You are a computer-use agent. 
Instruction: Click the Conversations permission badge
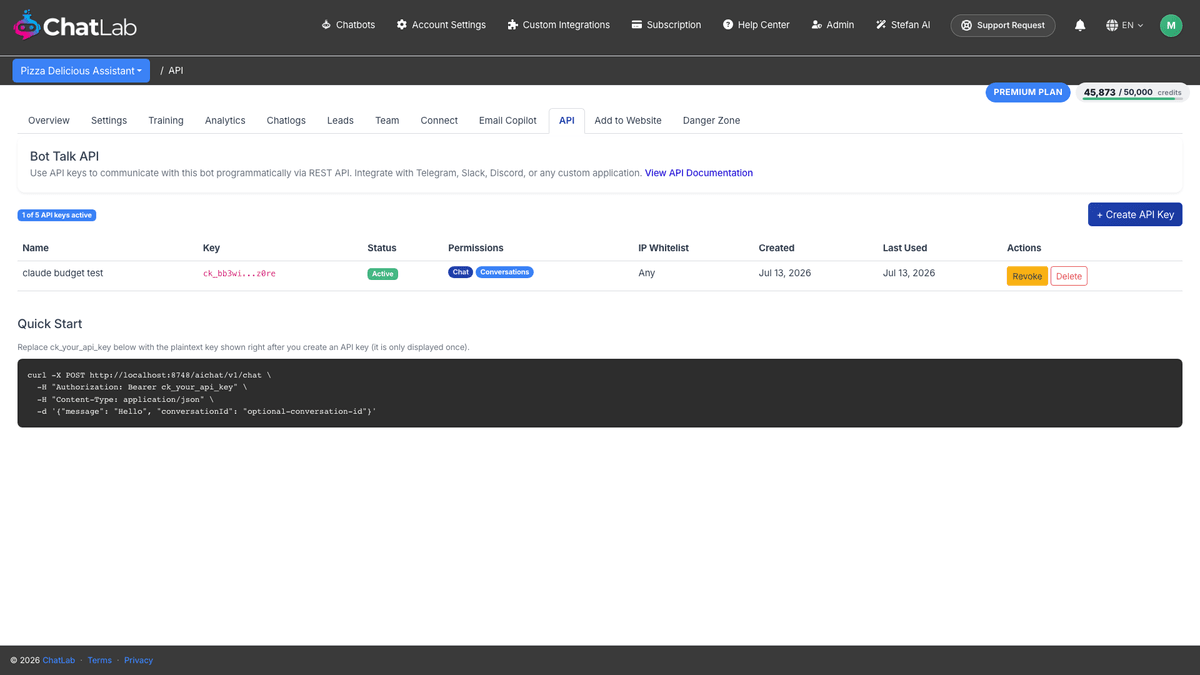point(505,272)
